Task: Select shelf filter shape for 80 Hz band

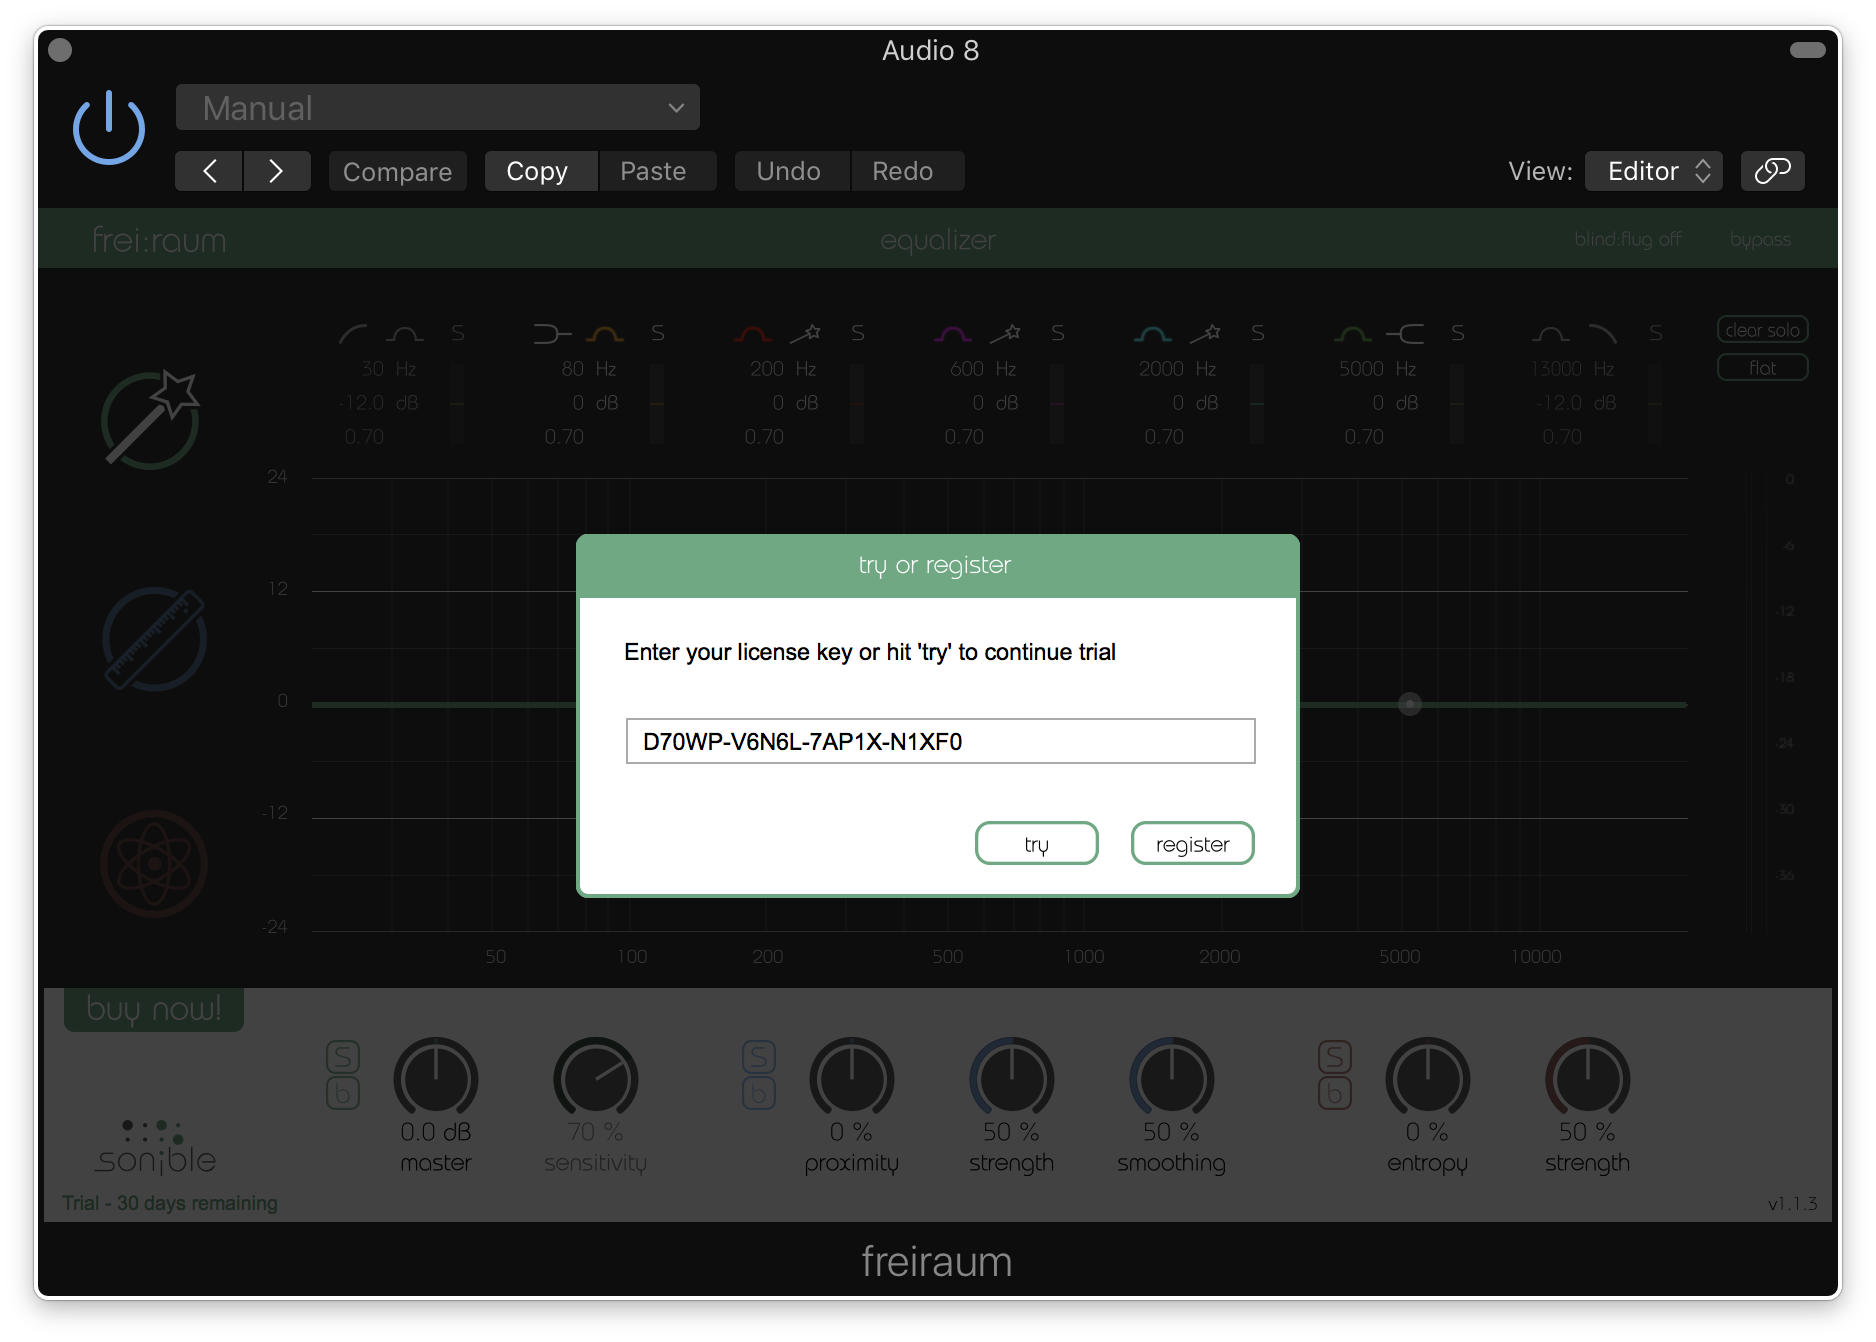Action: tap(552, 333)
